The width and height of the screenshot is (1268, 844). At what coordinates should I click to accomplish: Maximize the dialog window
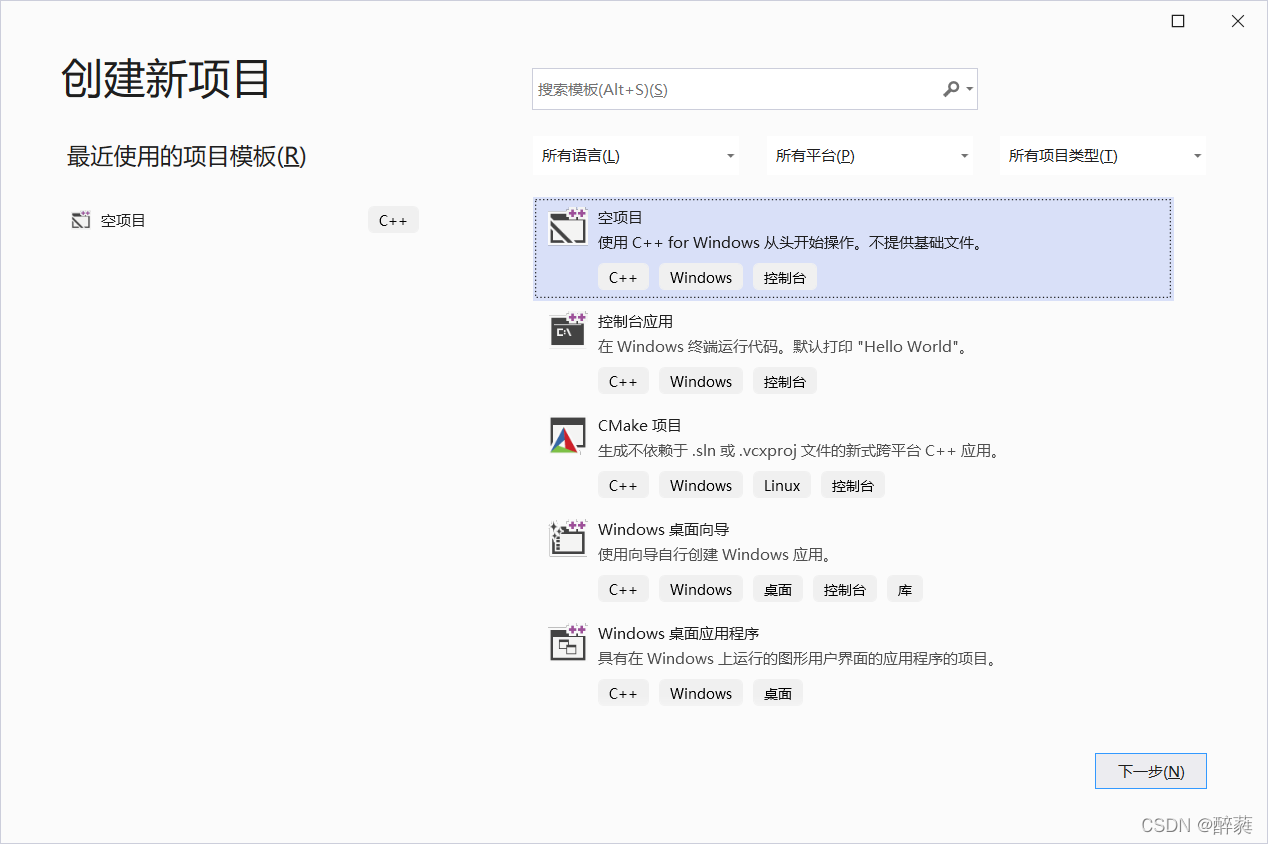[x=1178, y=21]
